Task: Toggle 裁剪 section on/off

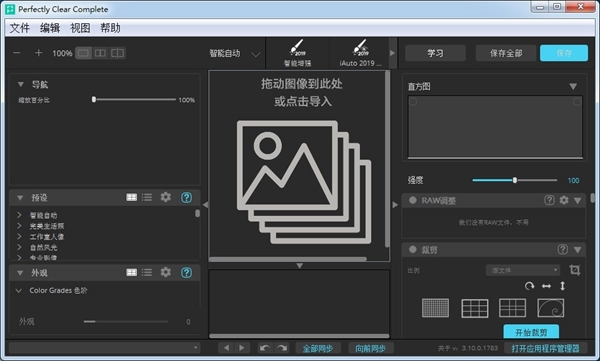Action: 412,250
